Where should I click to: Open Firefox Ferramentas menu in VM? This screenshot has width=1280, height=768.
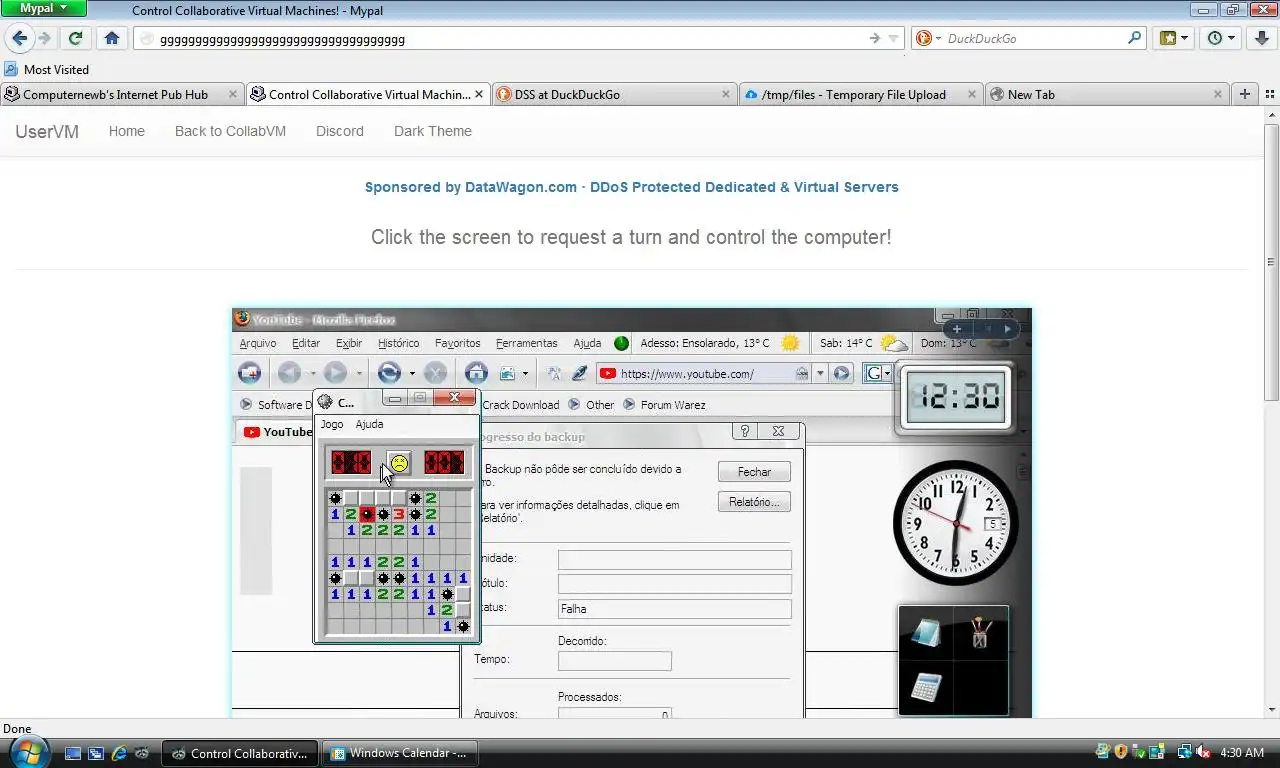click(x=527, y=343)
